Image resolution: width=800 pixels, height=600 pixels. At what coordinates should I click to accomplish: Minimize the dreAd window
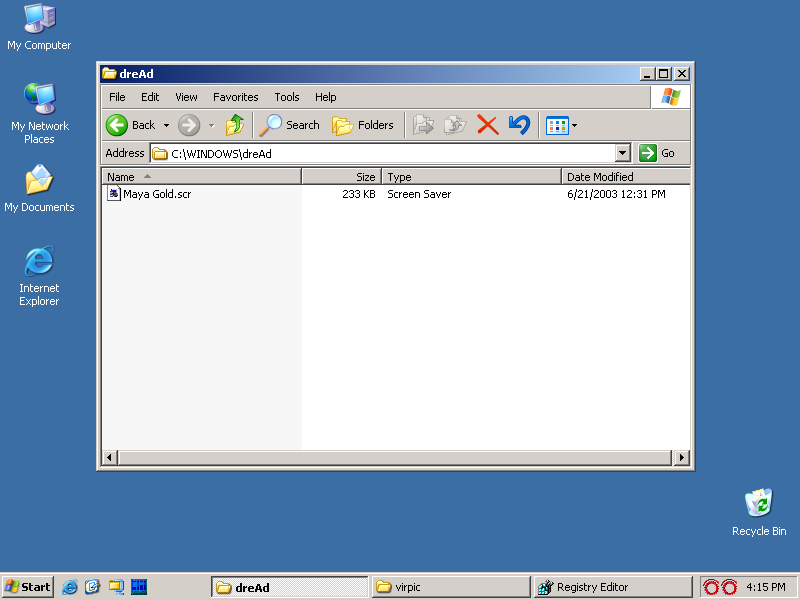(647, 74)
